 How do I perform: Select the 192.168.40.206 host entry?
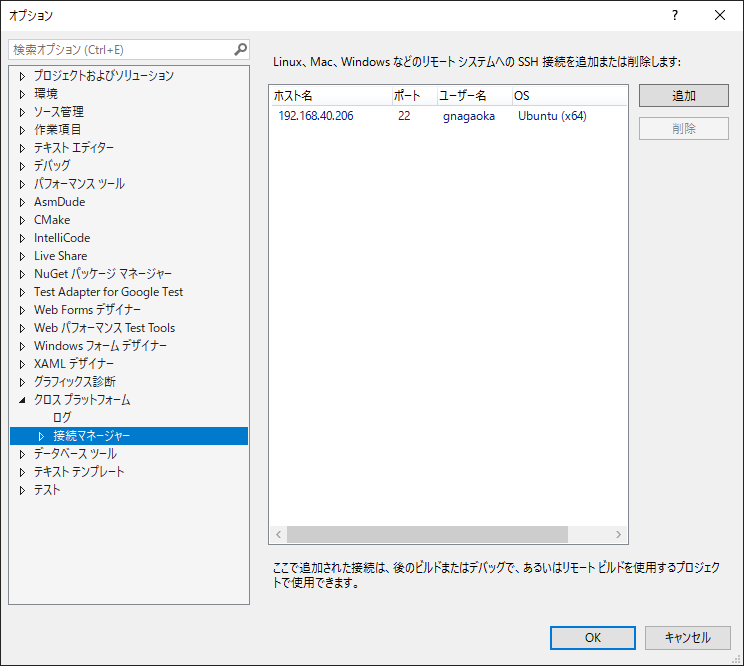point(316,116)
